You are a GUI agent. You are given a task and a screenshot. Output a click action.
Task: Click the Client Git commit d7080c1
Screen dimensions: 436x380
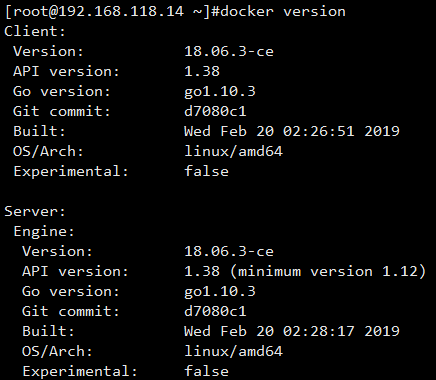[x=215, y=111]
